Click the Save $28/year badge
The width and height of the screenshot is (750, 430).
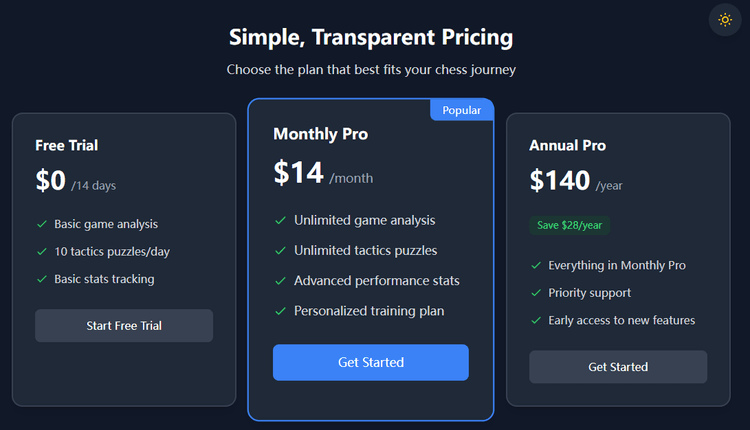(x=569, y=225)
